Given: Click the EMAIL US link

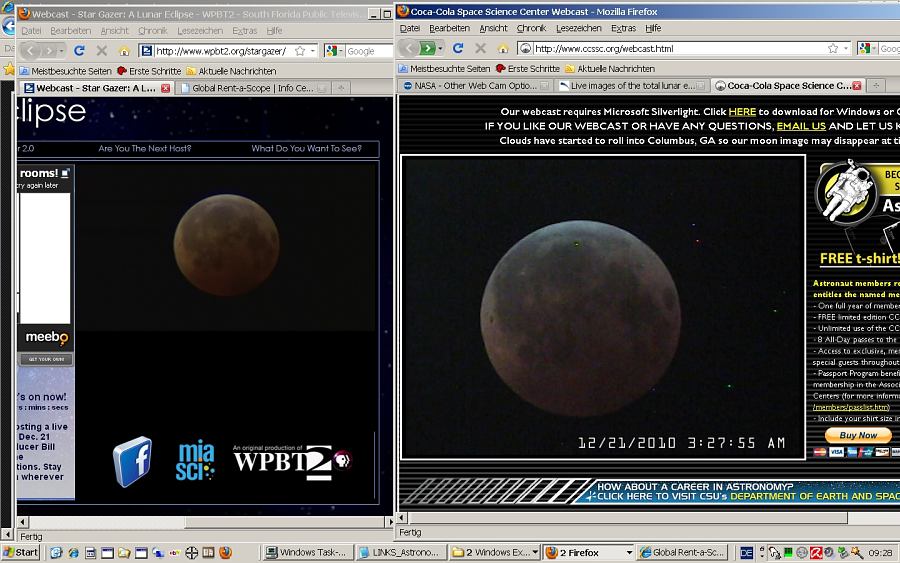Looking at the screenshot, I should point(801,126).
